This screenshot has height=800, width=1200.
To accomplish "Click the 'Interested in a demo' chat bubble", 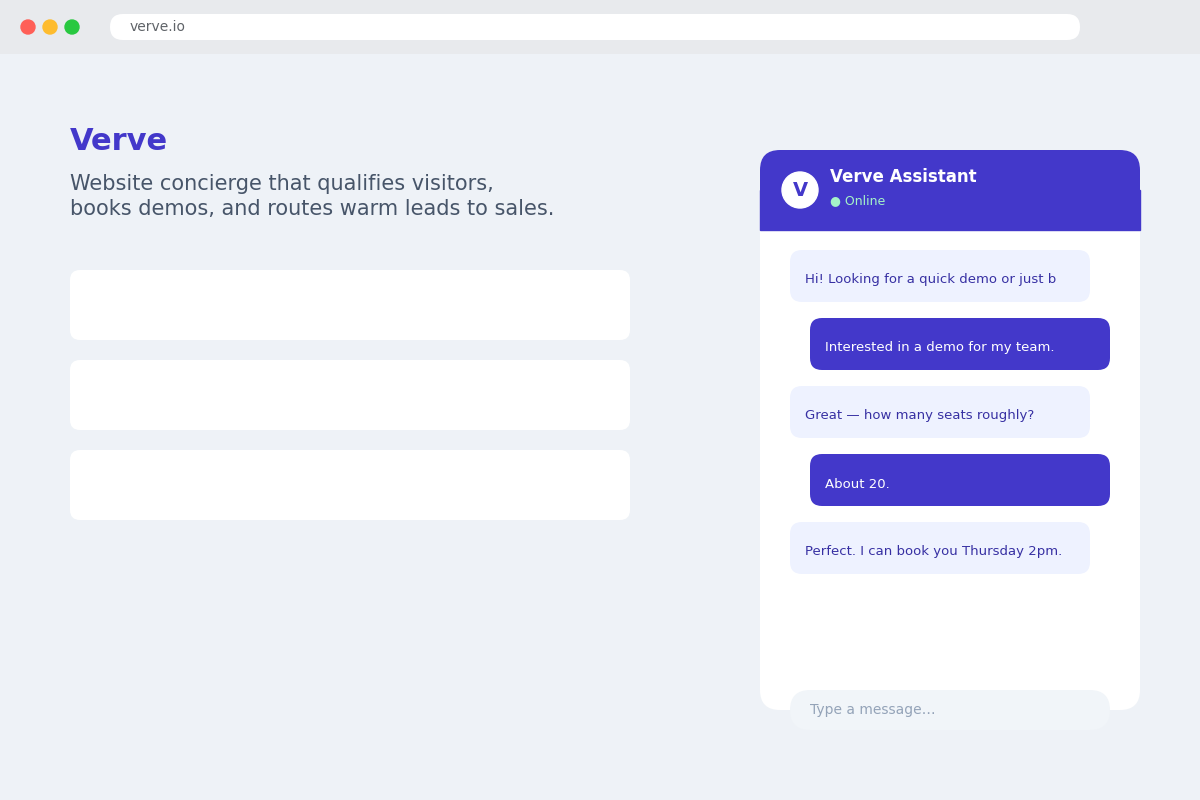I will coord(960,344).
